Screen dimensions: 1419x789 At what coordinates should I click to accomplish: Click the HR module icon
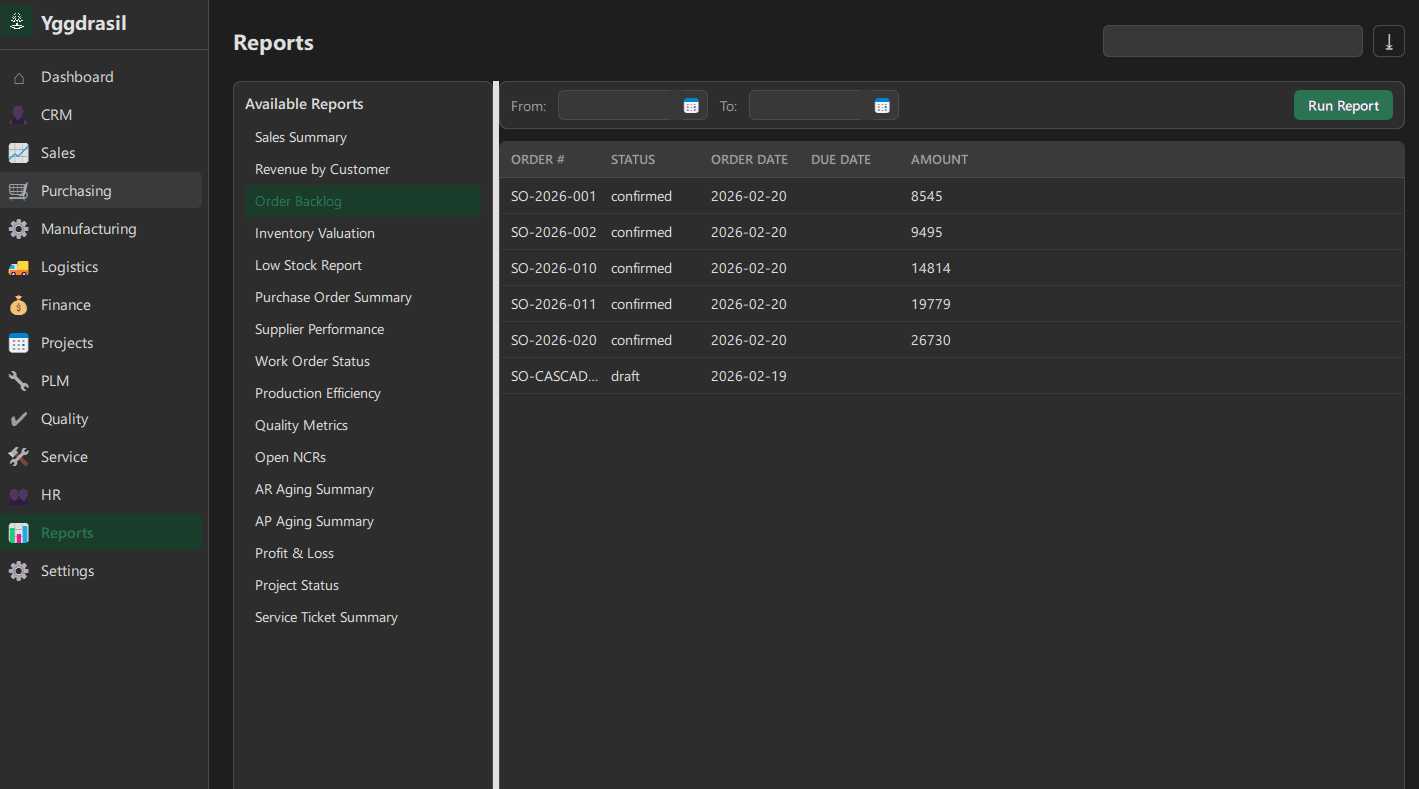[x=18, y=494]
